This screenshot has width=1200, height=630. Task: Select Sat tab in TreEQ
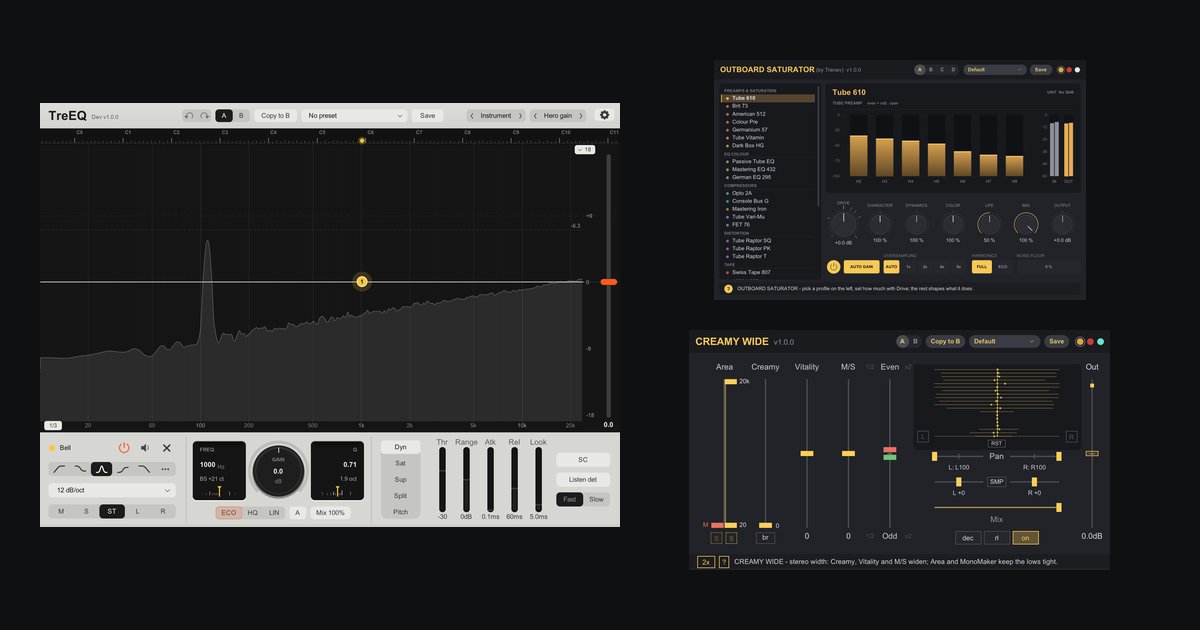click(x=400, y=463)
